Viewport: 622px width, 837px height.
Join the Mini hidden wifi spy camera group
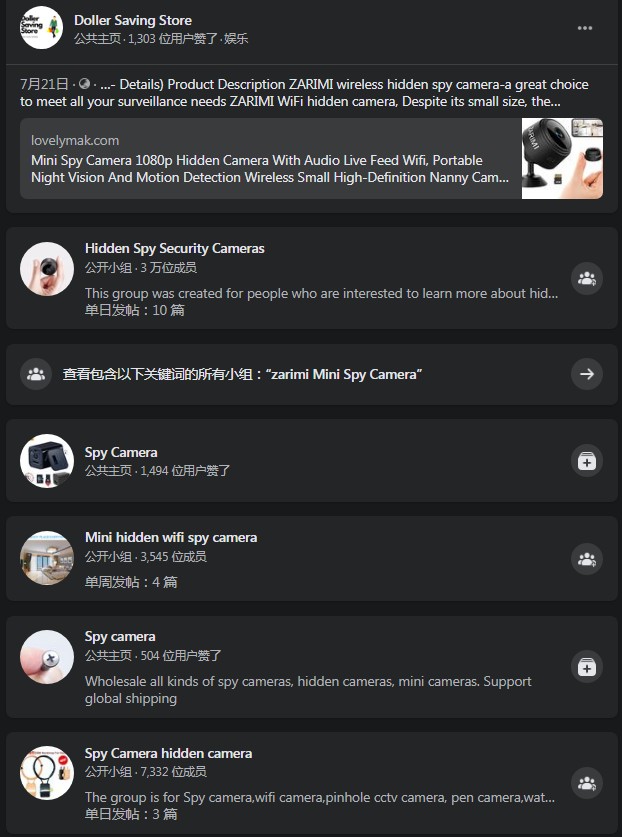(x=587, y=559)
